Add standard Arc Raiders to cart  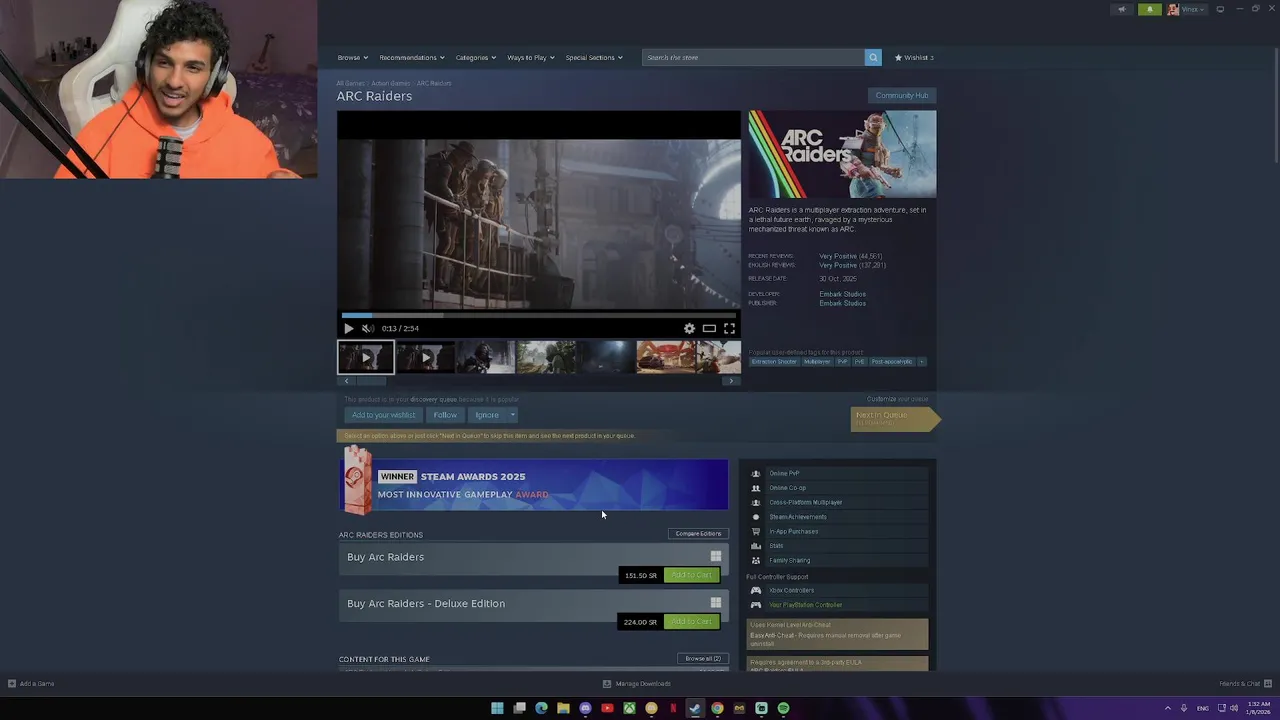click(x=691, y=575)
